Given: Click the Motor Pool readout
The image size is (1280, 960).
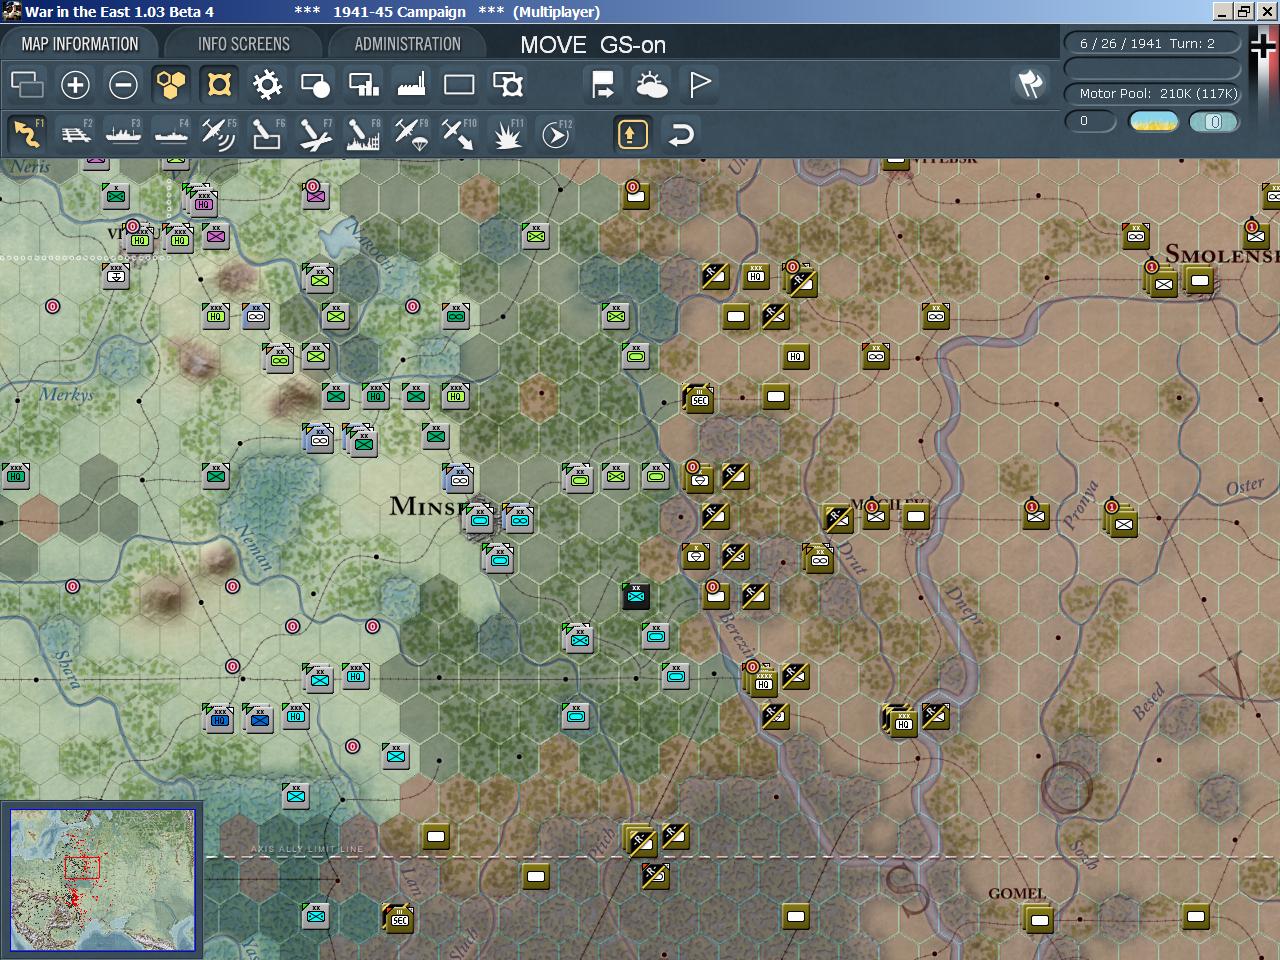Looking at the screenshot, I should click(x=1152, y=94).
